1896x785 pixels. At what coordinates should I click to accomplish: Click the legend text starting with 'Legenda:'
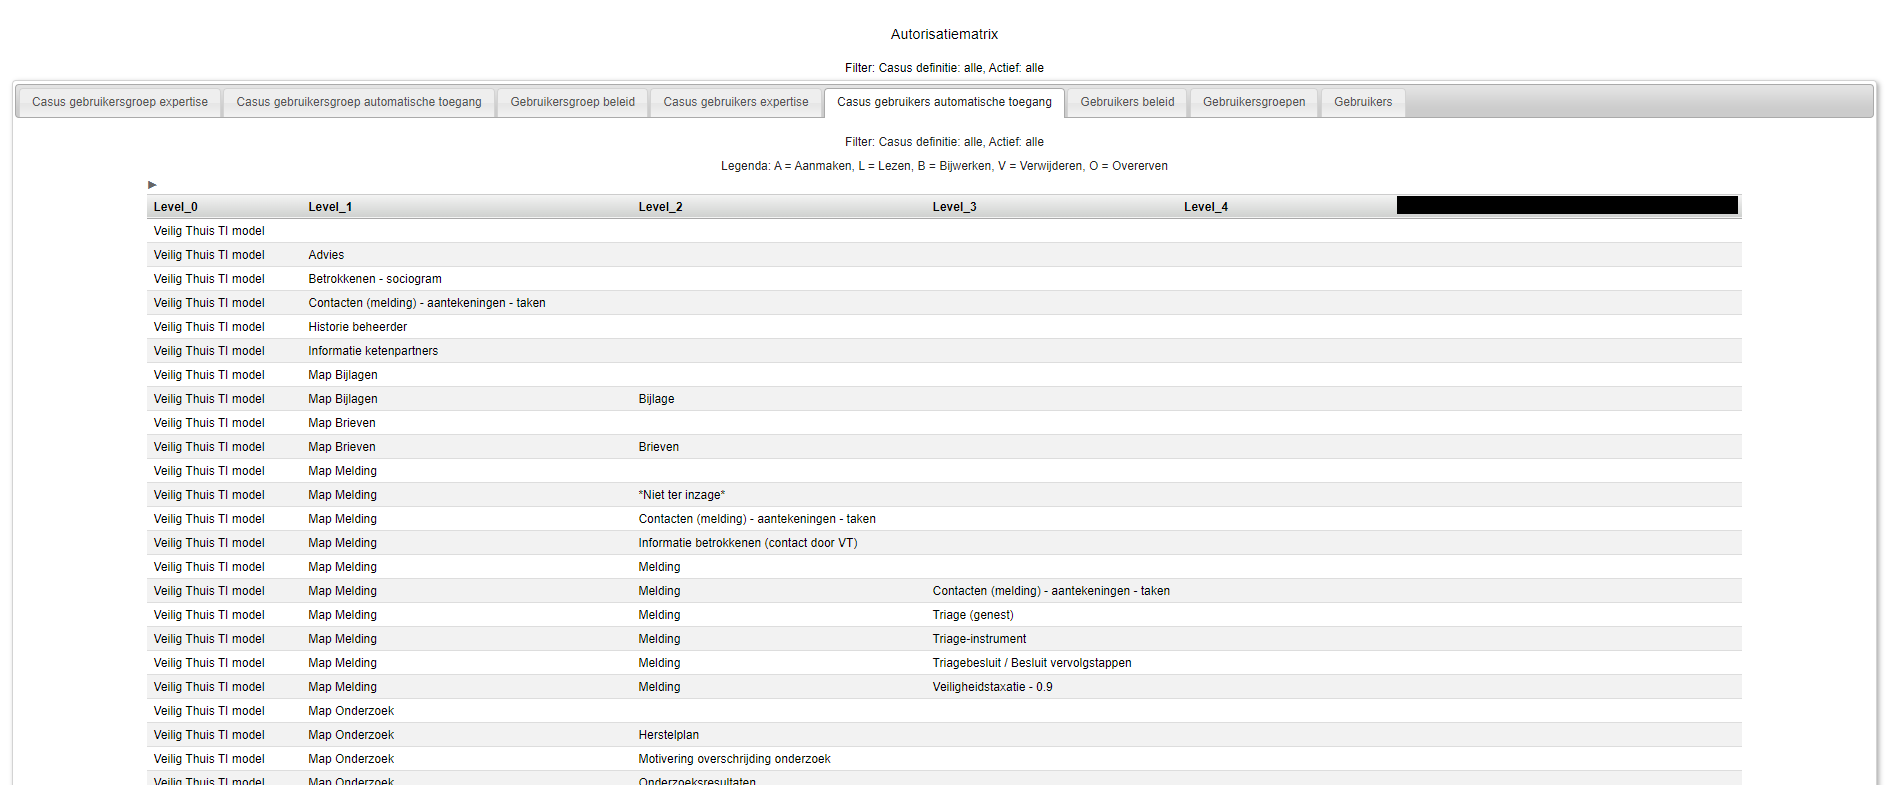click(945, 166)
